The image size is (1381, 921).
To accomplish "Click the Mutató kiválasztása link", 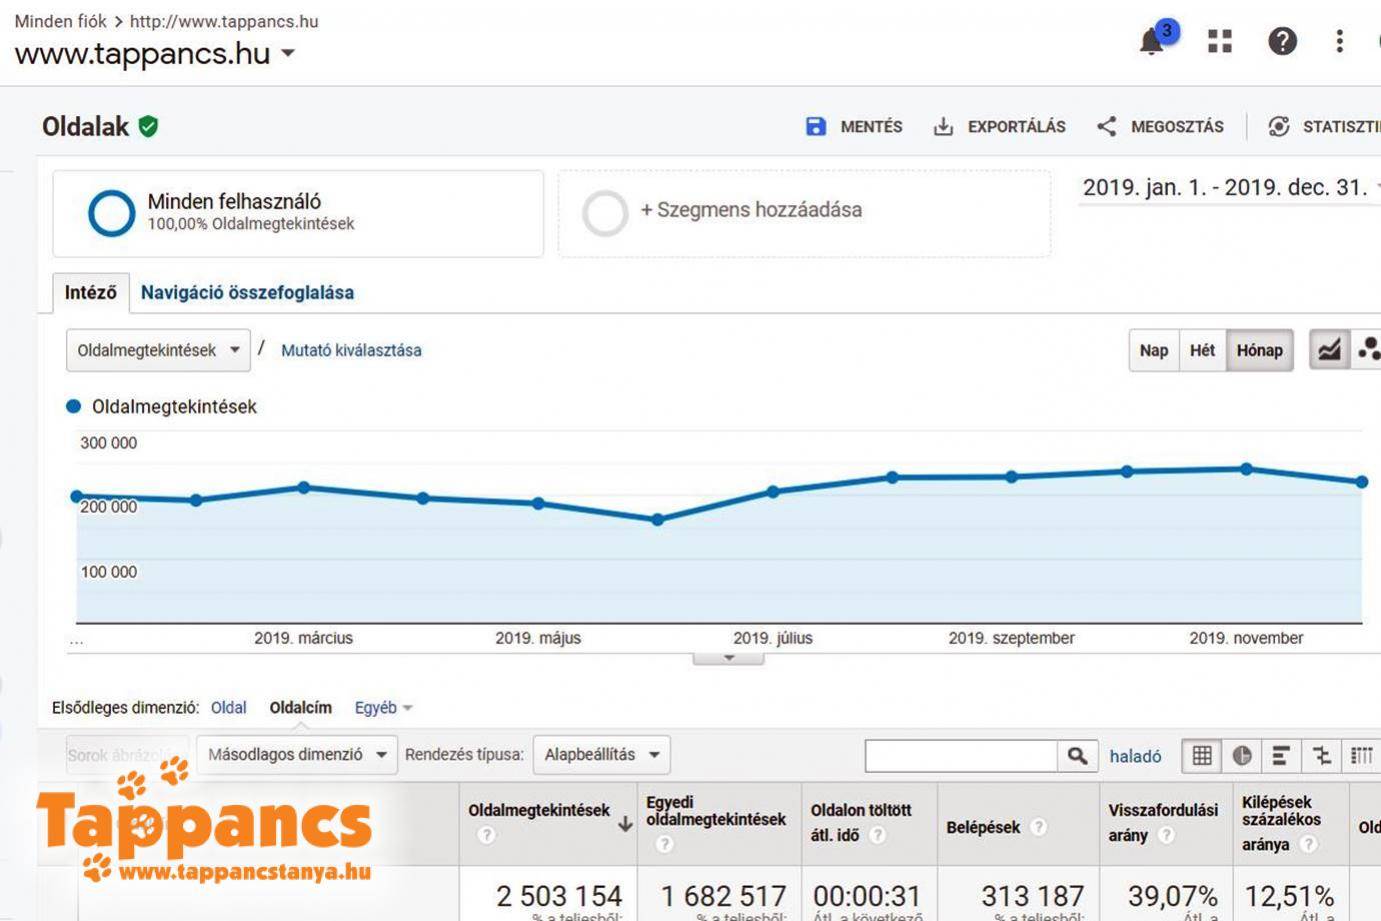I will click(351, 350).
